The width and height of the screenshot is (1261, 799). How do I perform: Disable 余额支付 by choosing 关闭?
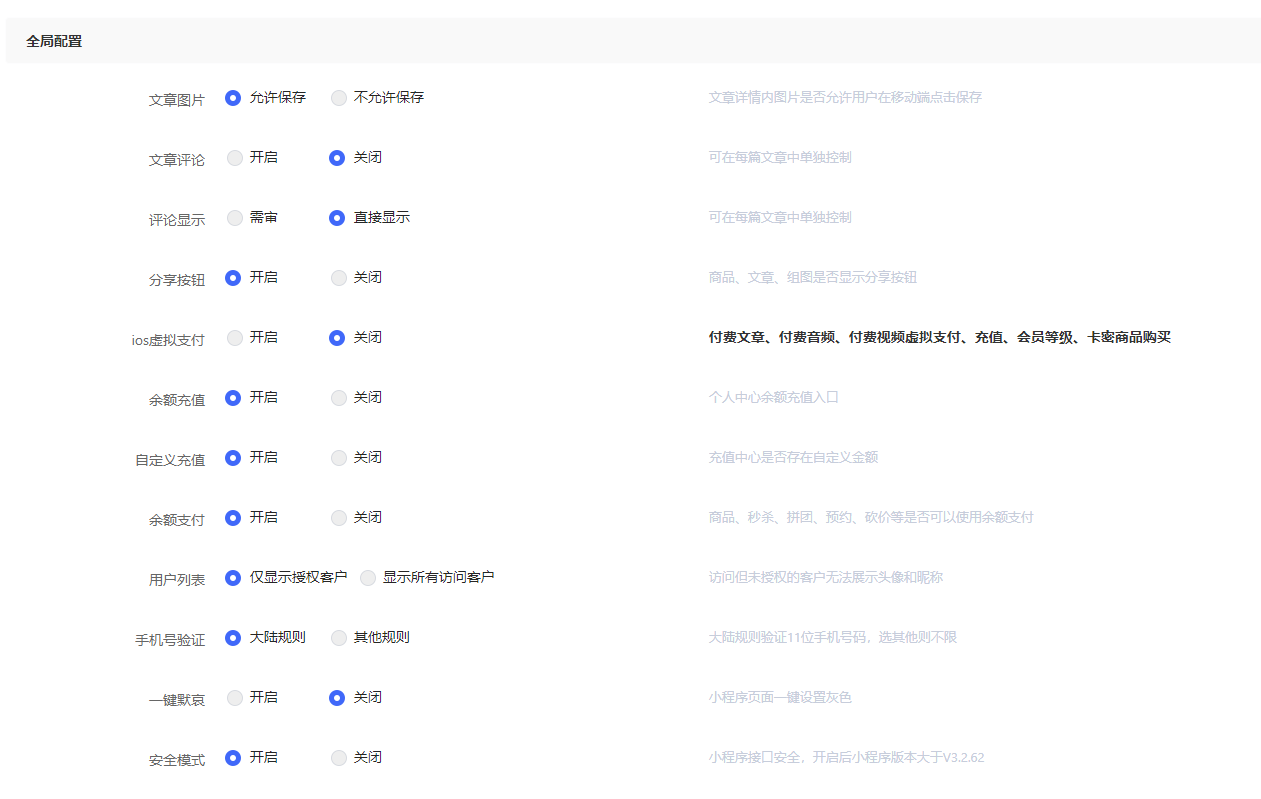click(x=339, y=518)
